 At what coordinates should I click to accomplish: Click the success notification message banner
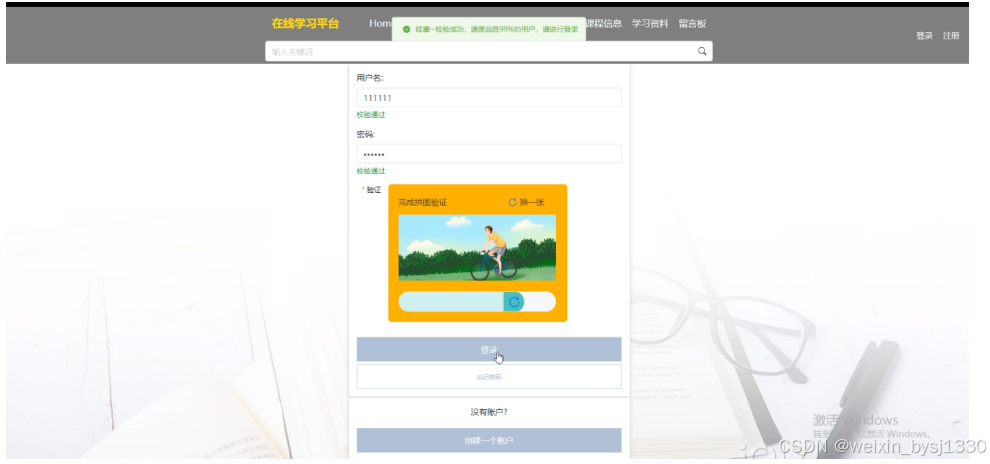pyautogui.click(x=489, y=29)
